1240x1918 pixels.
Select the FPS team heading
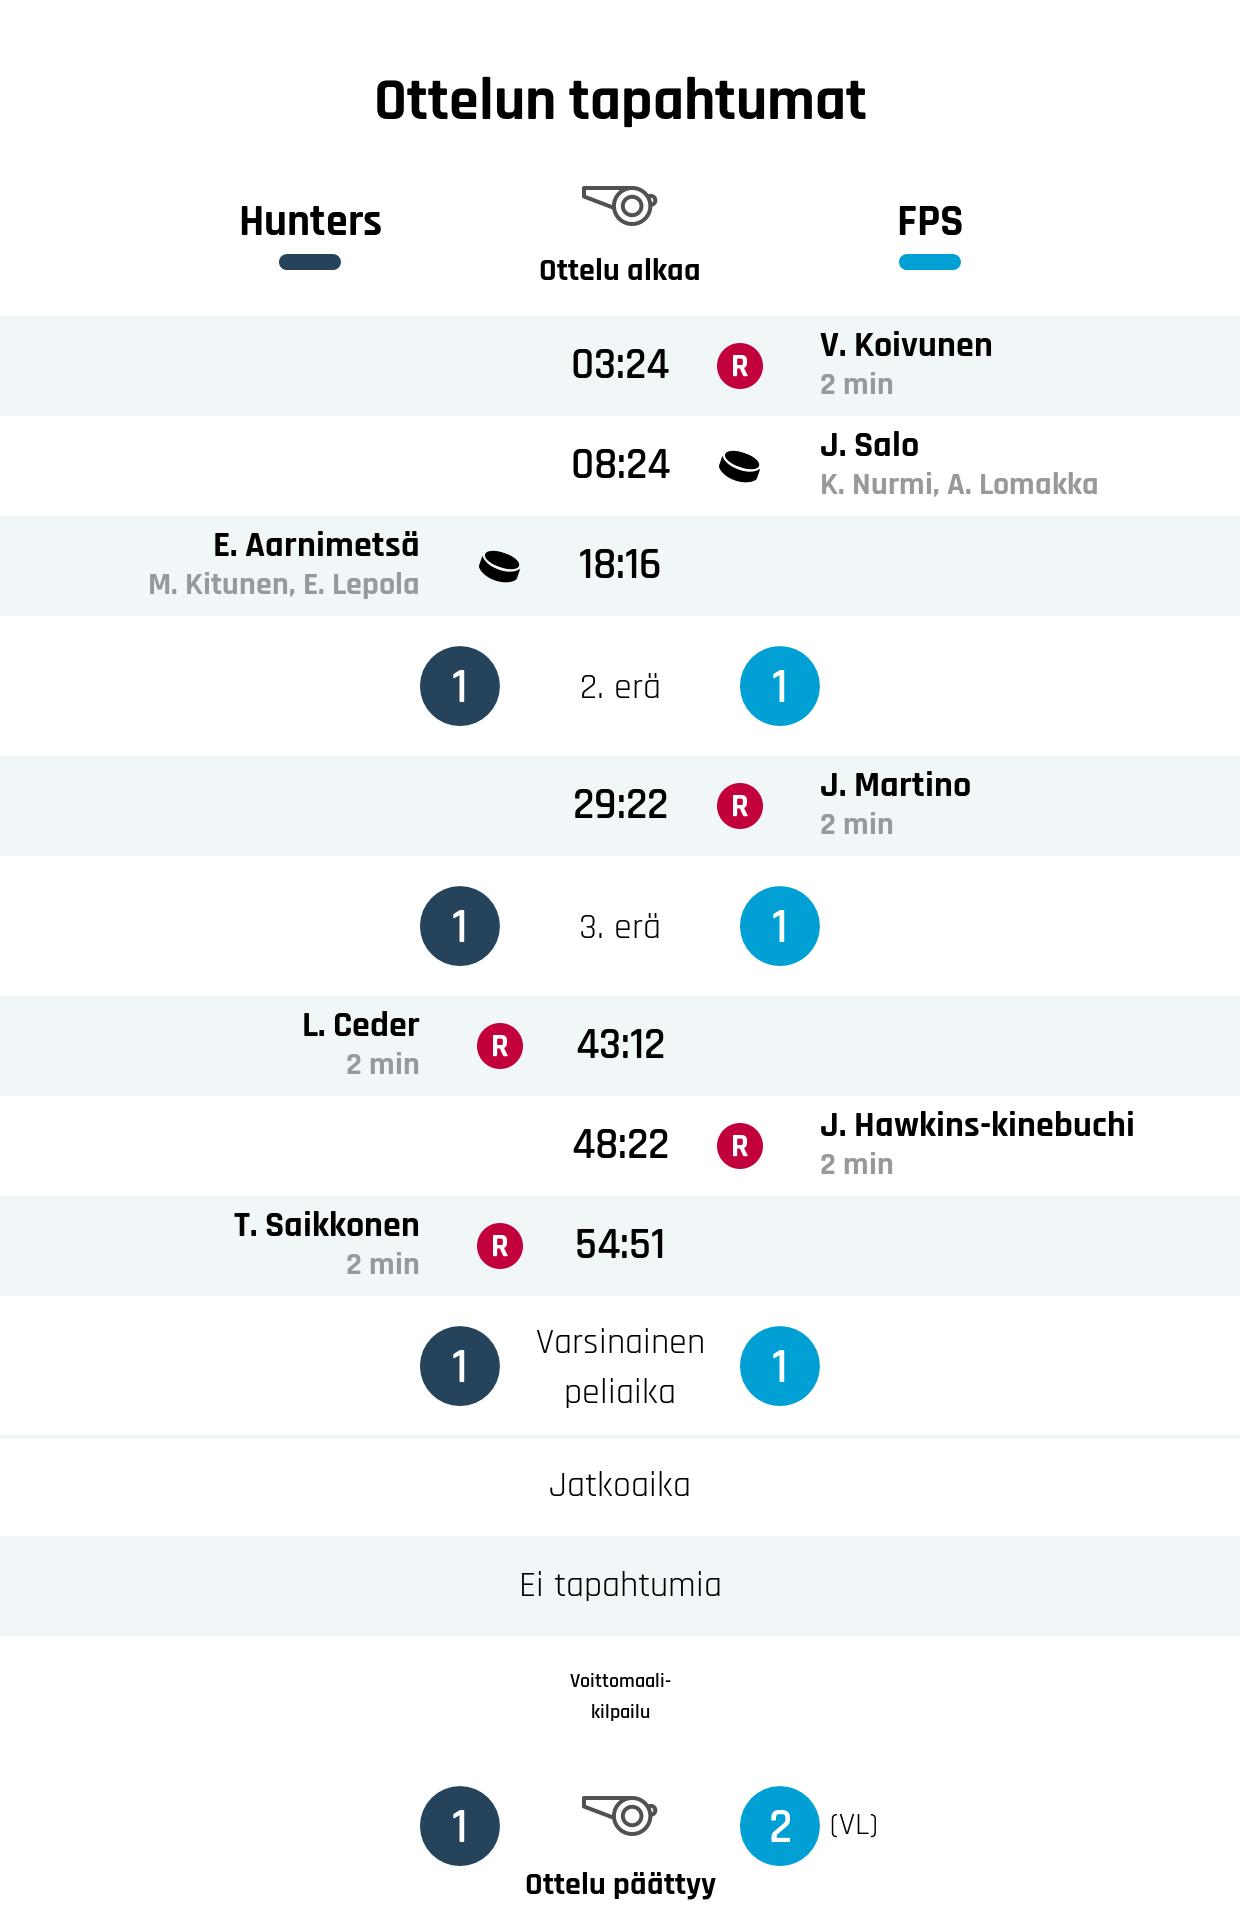coord(930,221)
